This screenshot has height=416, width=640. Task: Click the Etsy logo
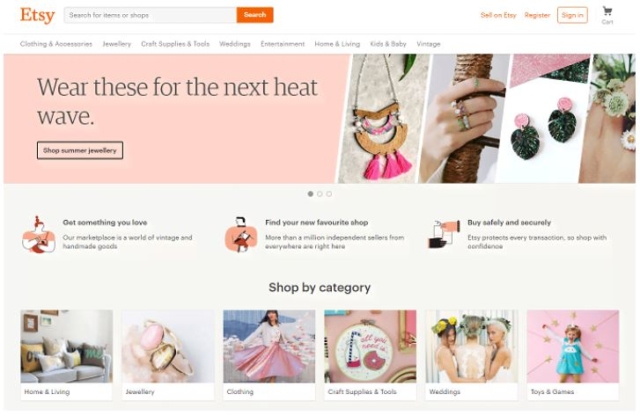tap(38, 16)
